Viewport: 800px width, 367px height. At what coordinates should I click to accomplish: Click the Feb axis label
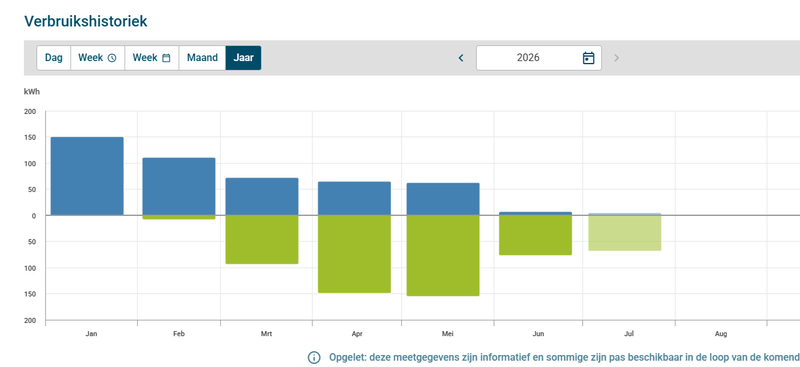point(179,334)
